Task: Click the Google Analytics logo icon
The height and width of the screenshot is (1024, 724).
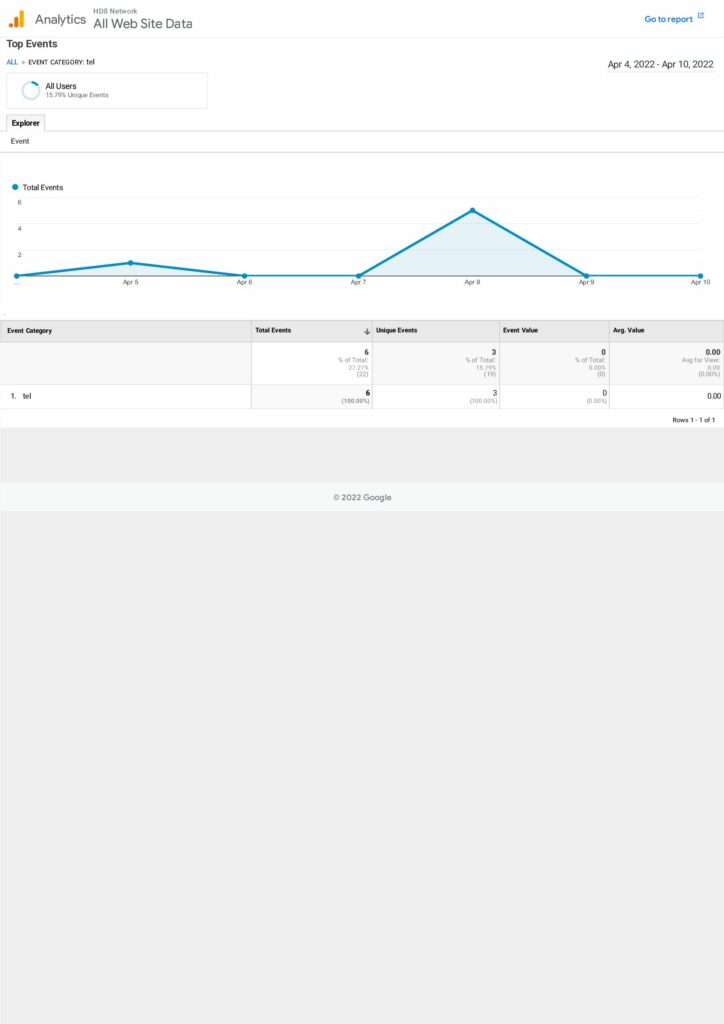Action: 16,19
